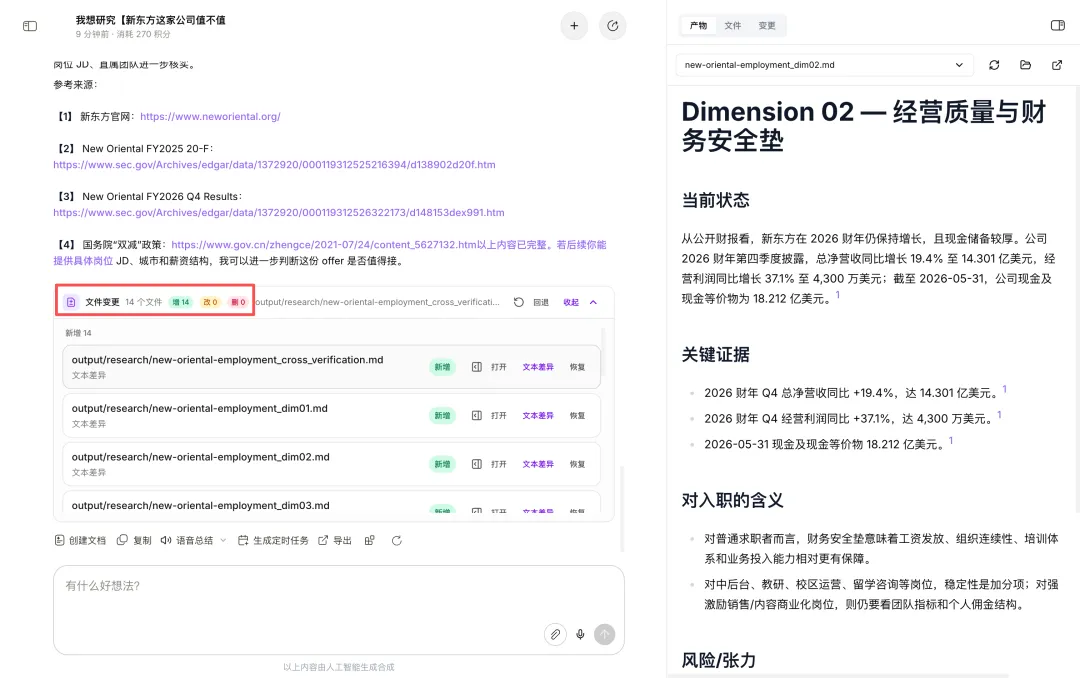View 文本差异 for dim02.md

538,464
